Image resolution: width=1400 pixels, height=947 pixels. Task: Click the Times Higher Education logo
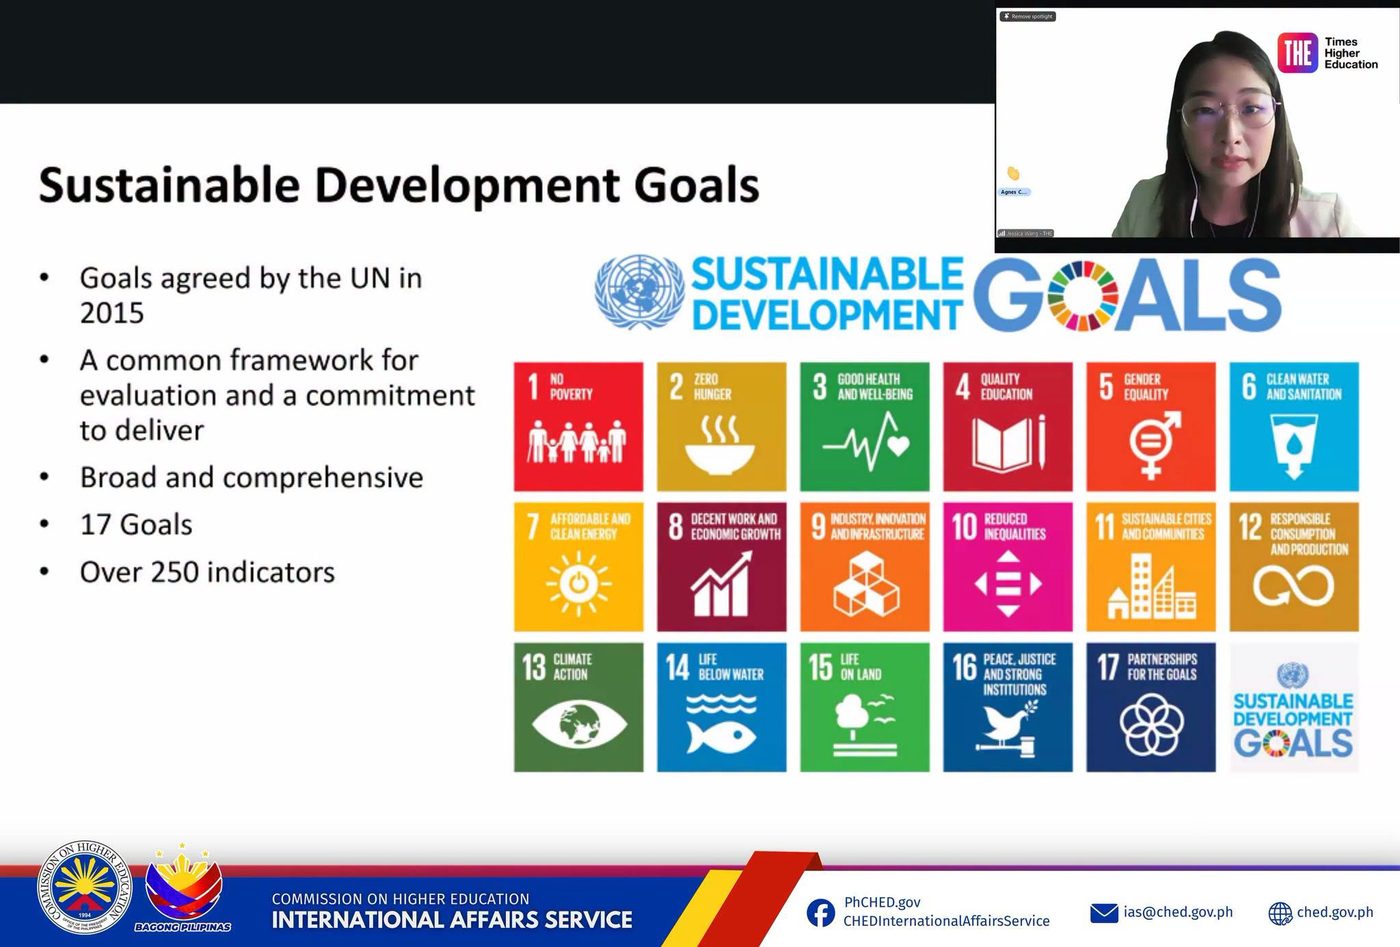[1328, 53]
